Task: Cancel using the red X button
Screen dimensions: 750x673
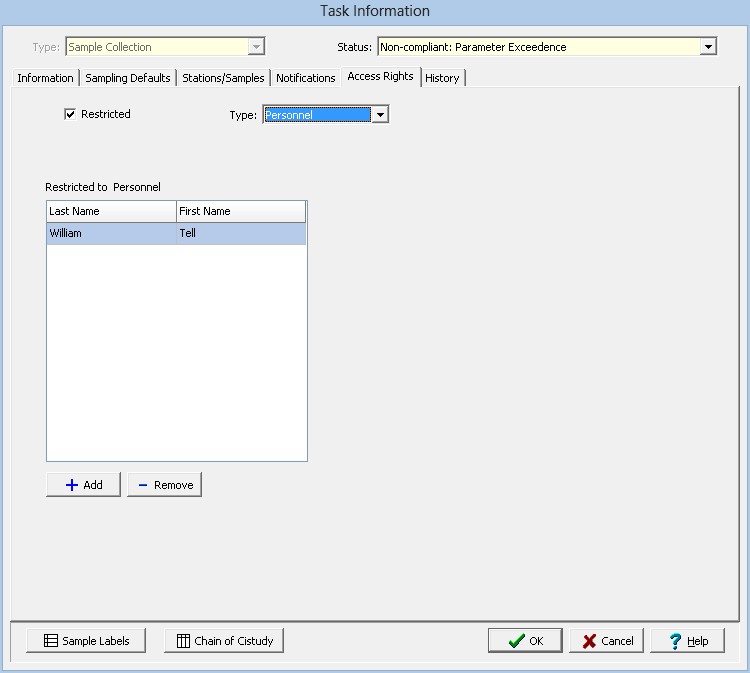Action: pos(607,641)
